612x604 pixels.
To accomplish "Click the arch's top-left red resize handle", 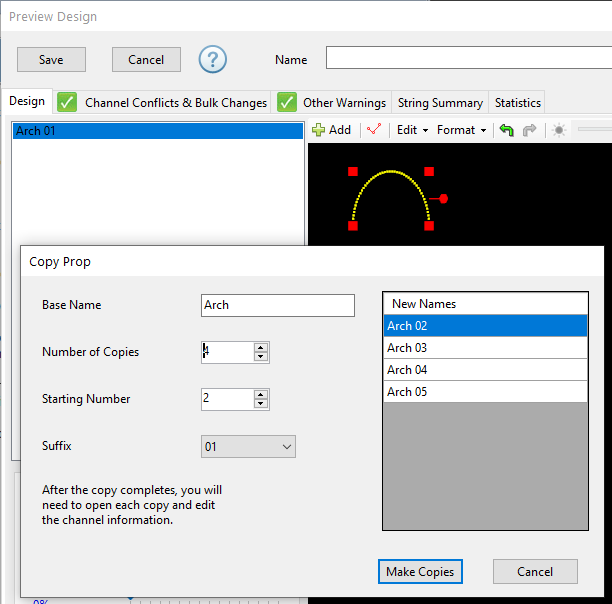I will (352, 172).
